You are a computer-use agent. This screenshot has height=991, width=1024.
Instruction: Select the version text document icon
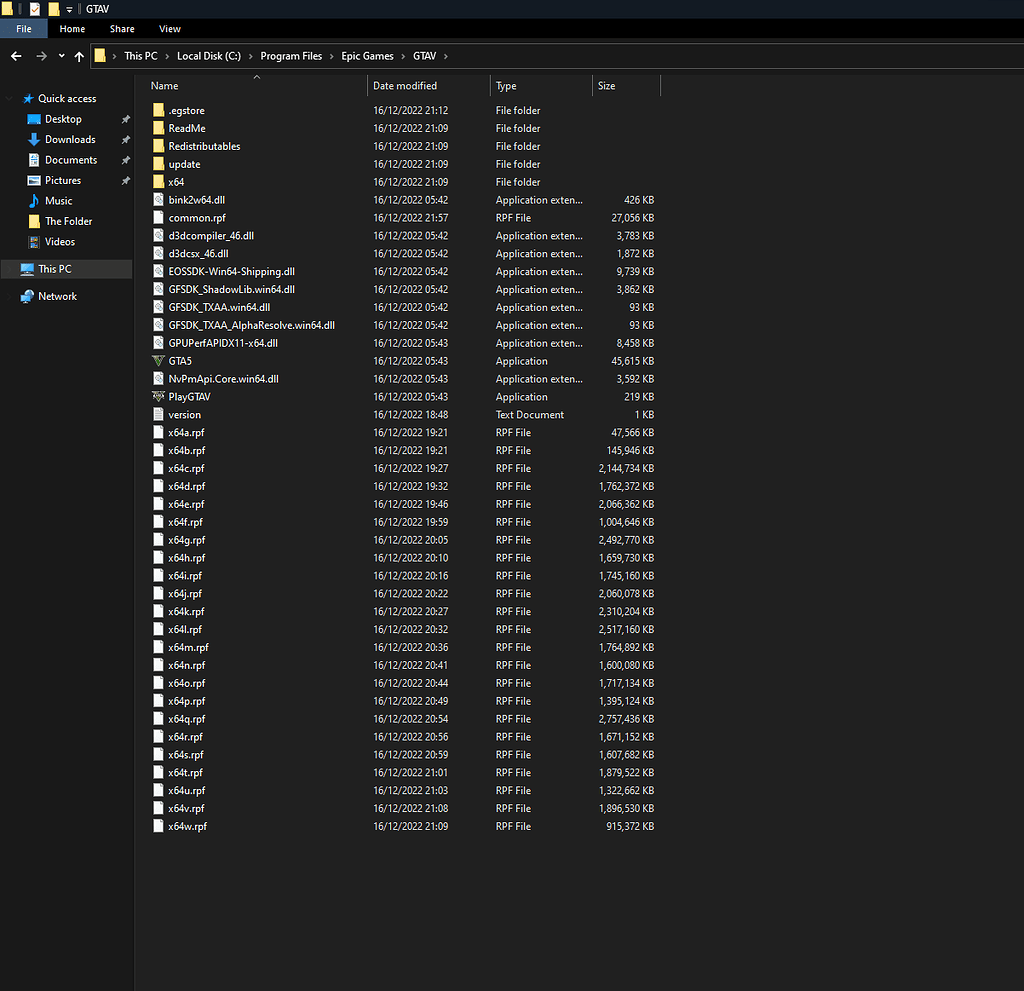pos(158,414)
